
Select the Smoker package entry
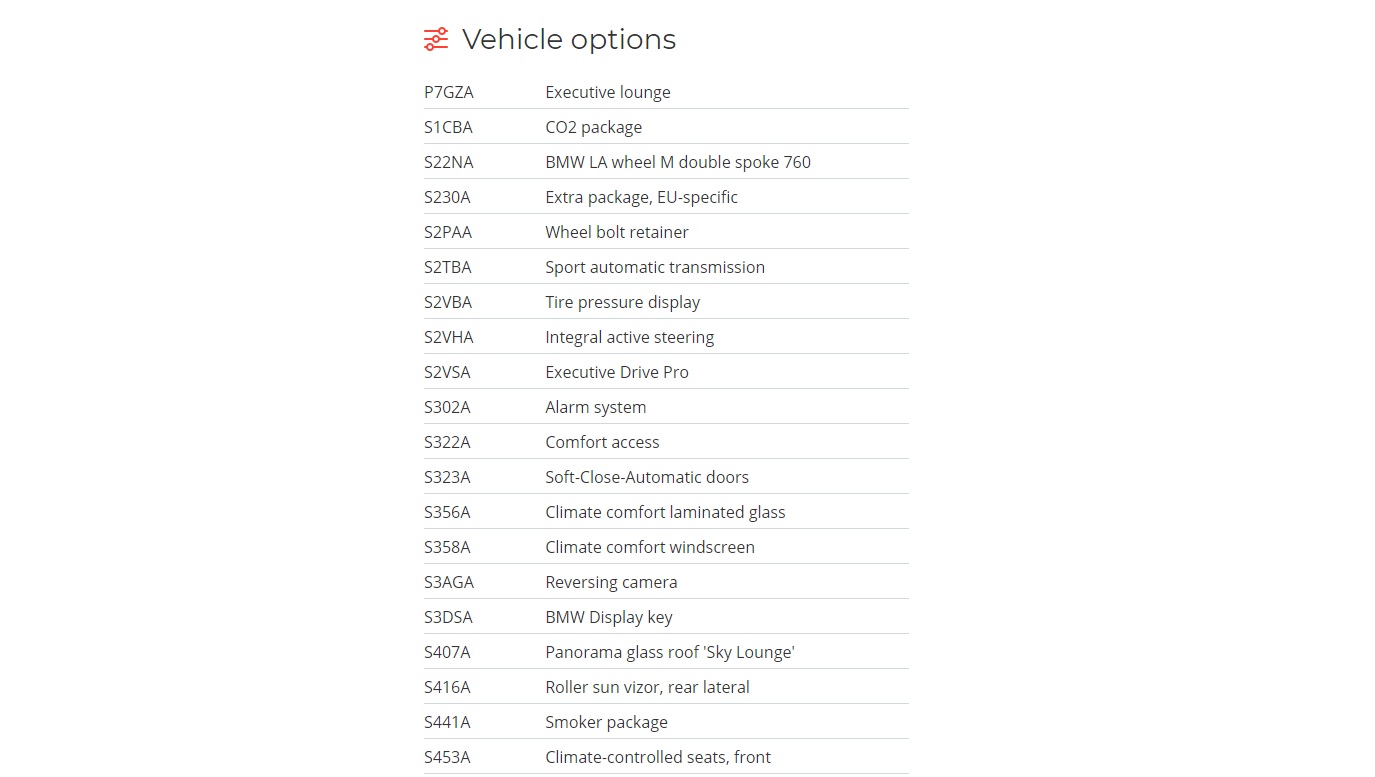pyautogui.click(x=606, y=722)
